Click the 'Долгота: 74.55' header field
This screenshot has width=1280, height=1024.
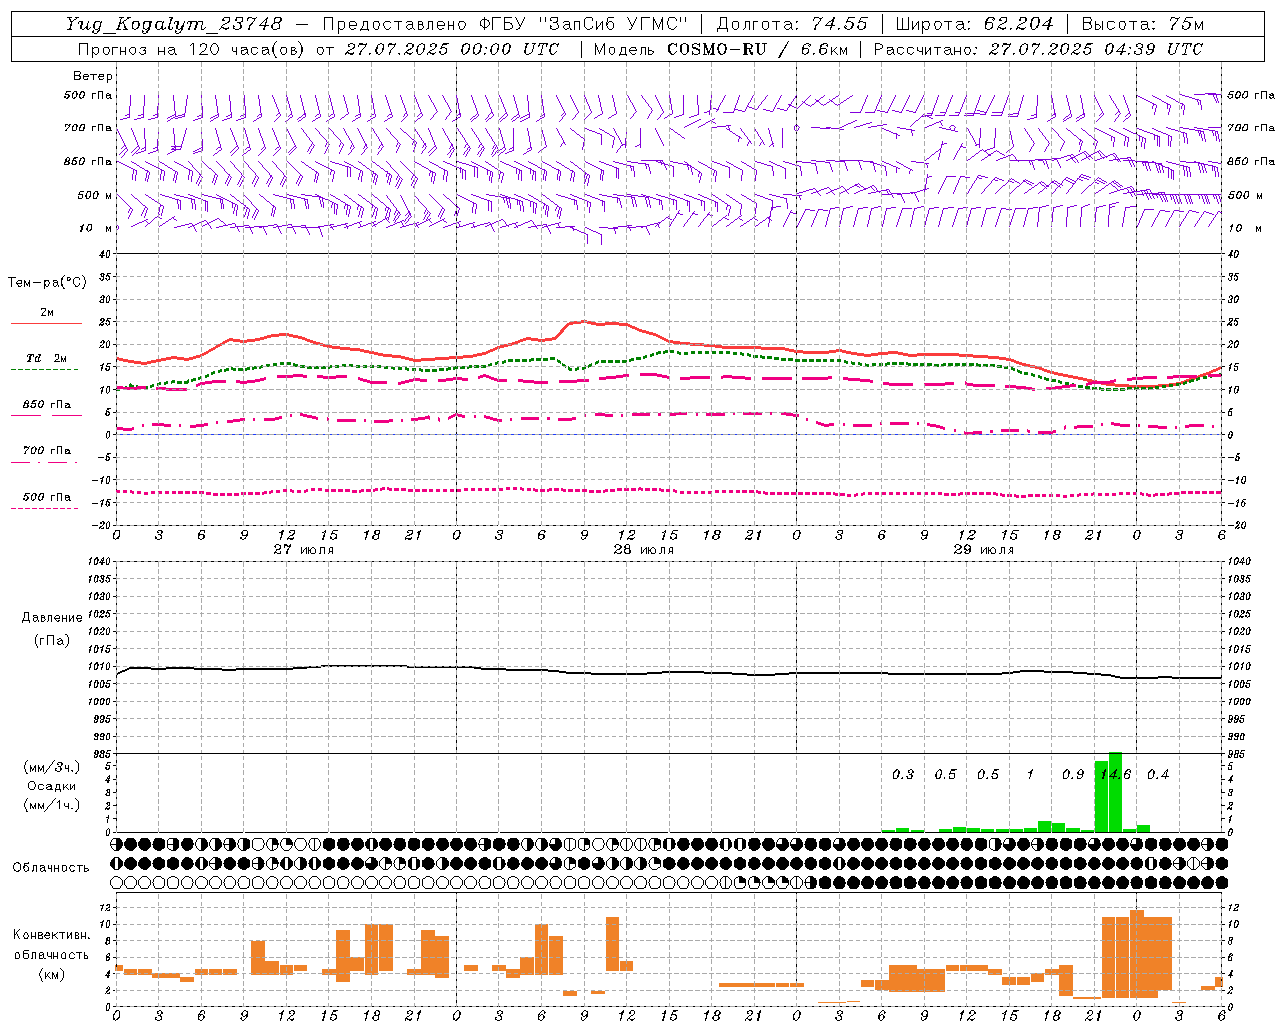(x=792, y=24)
